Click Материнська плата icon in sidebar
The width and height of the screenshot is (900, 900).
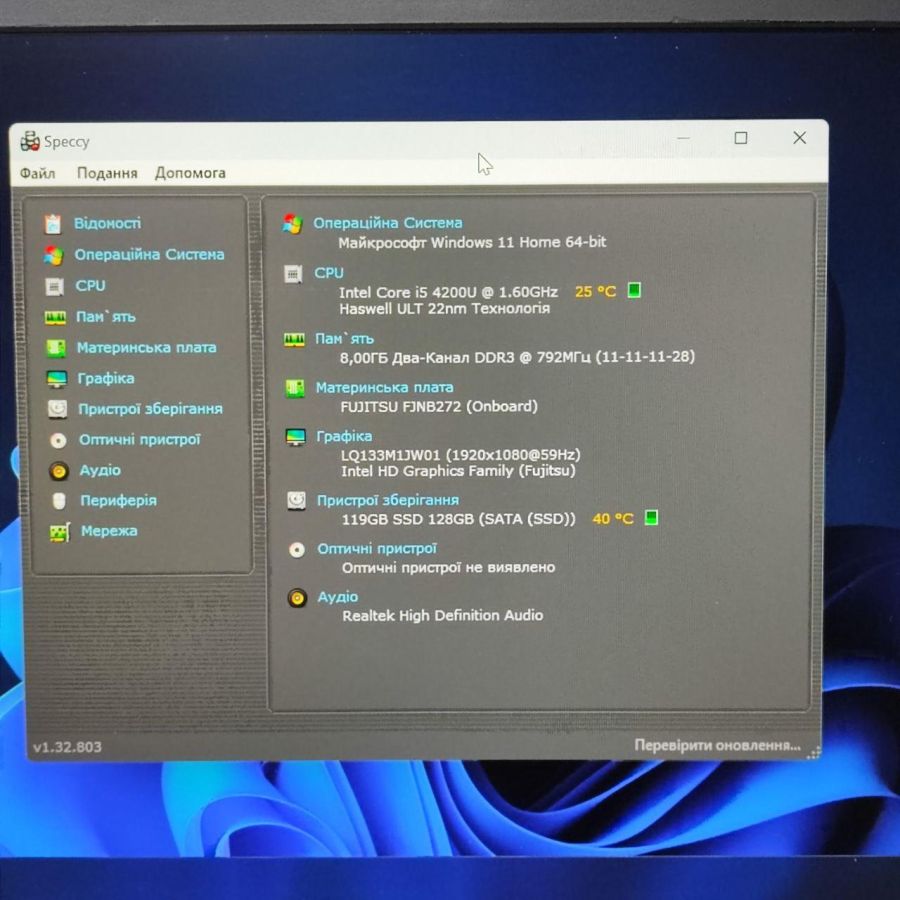point(56,348)
